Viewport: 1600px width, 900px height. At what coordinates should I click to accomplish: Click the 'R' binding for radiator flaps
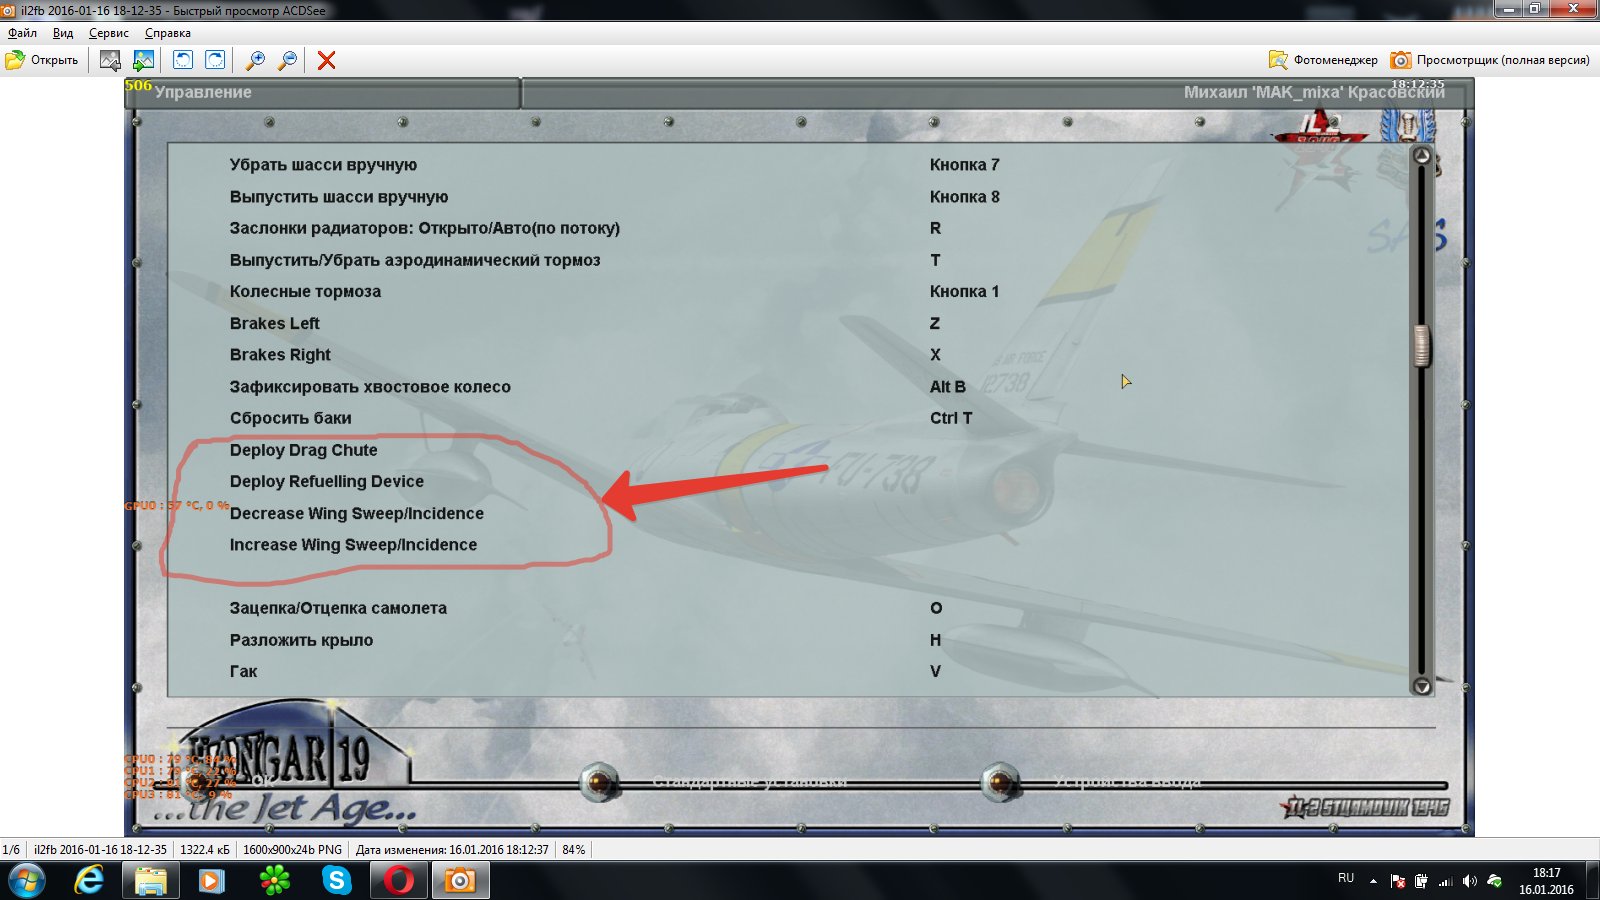(935, 228)
